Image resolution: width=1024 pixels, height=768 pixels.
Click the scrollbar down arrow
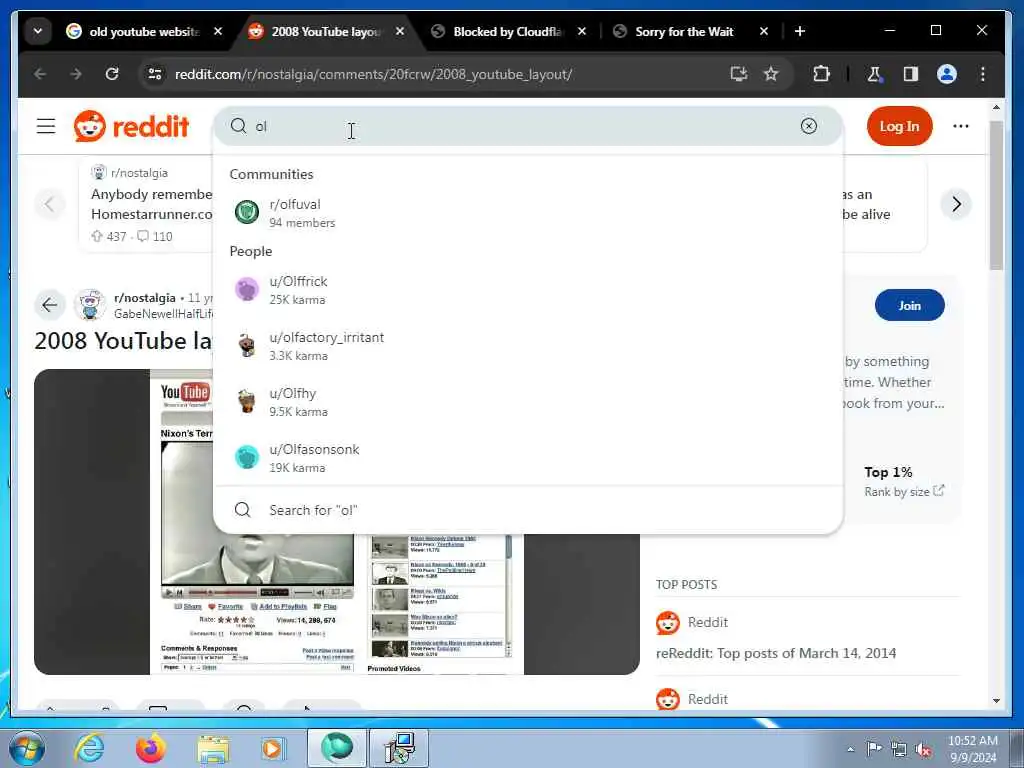tap(996, 701)
